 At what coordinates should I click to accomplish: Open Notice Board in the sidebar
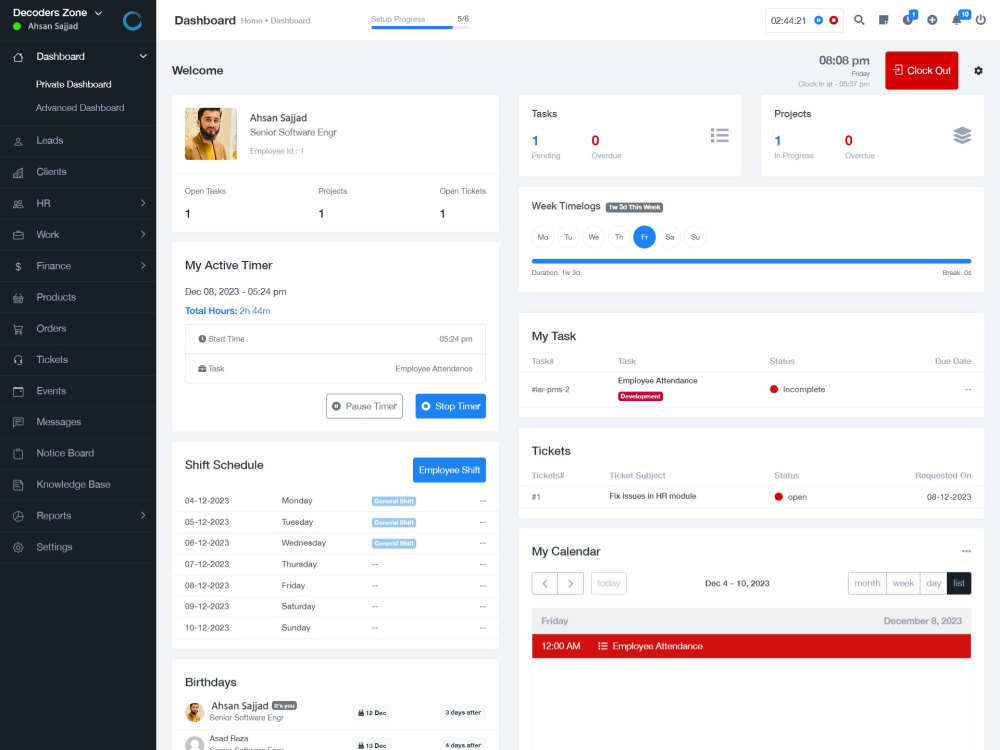(78, 453)
